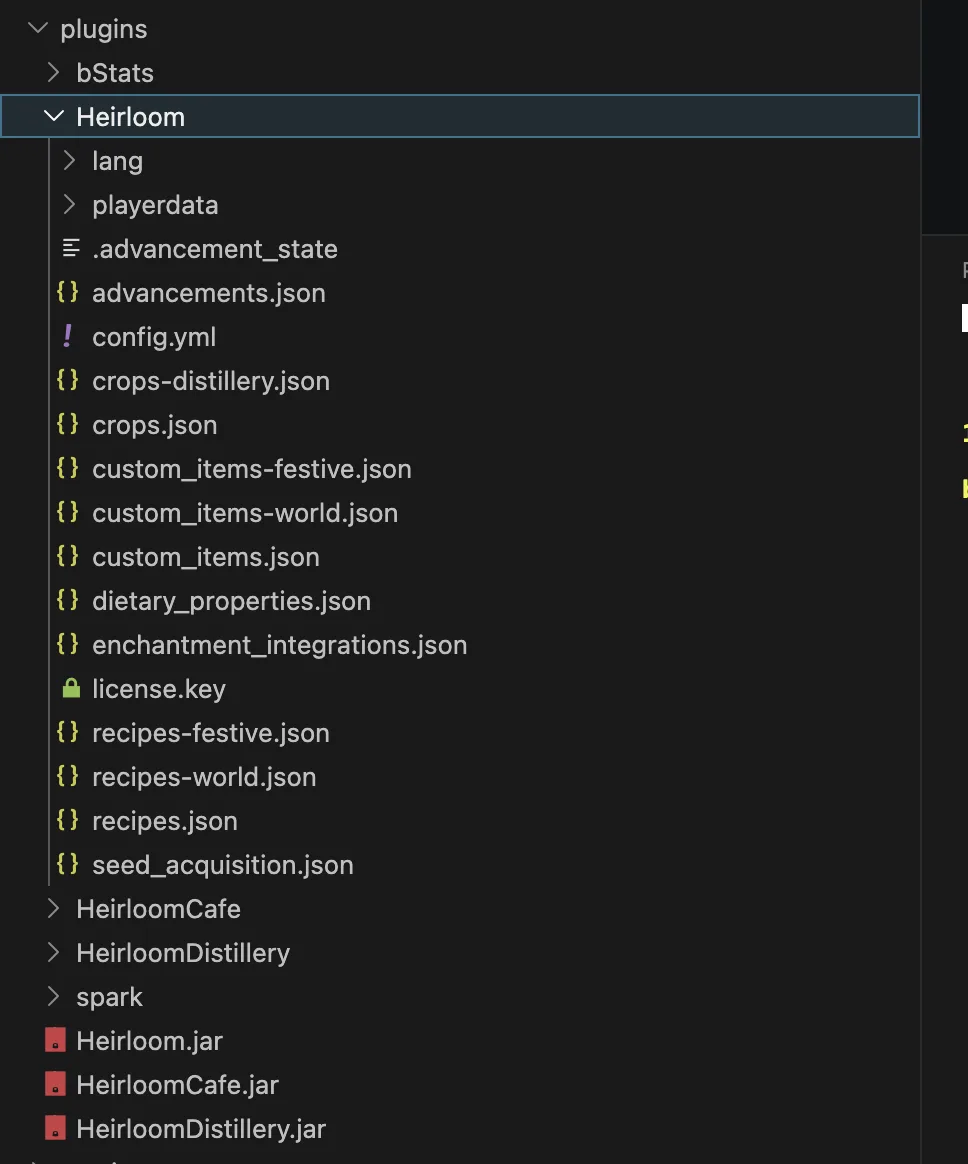The image size is (968, 1164).
Task: Open custom_items-festive.json file name
Action: (252, 469)
